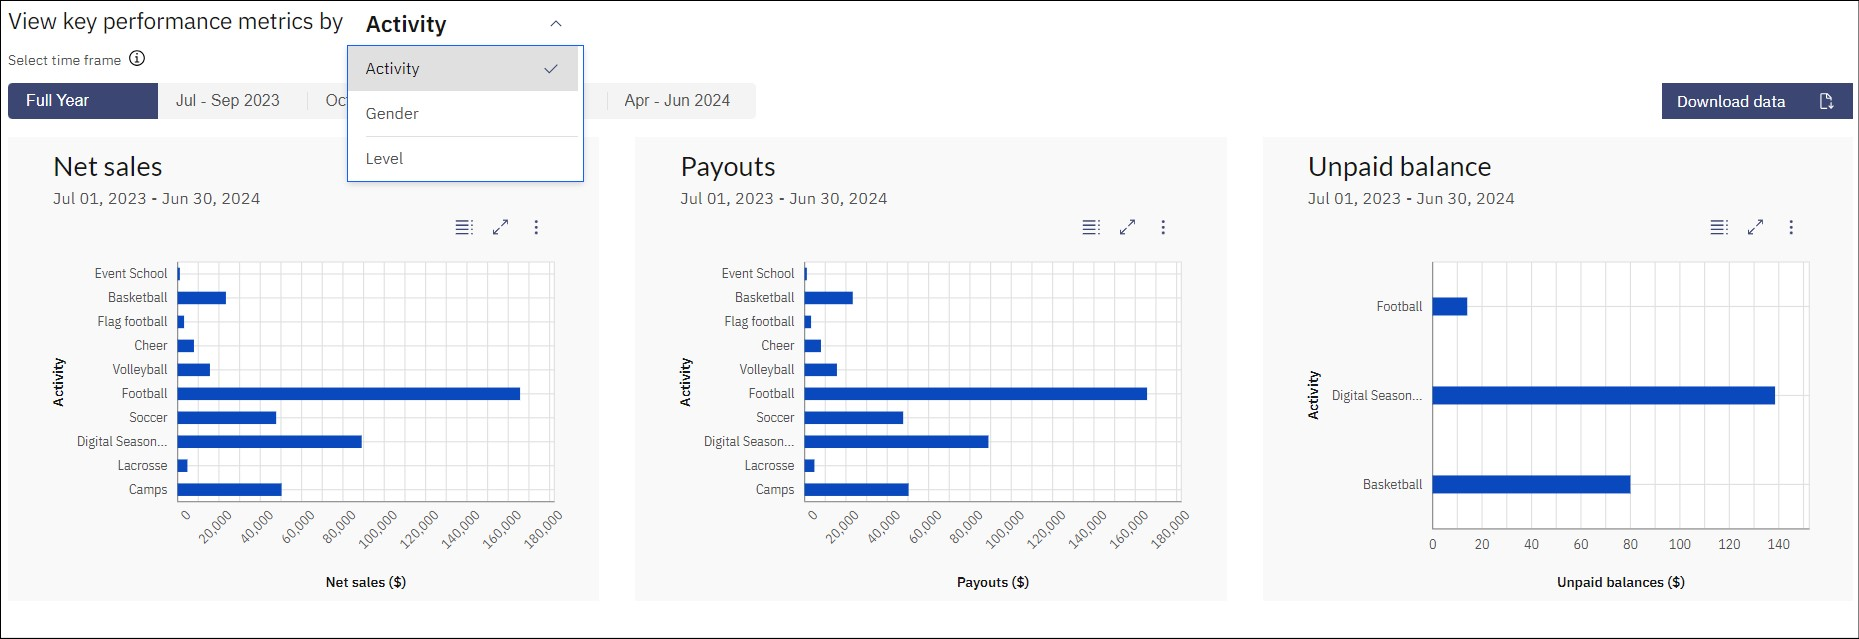The width and height of the screenshot is (1859, 639).
Task: Show data table for Unpaid balance chart
Action: click(1719, 227)
